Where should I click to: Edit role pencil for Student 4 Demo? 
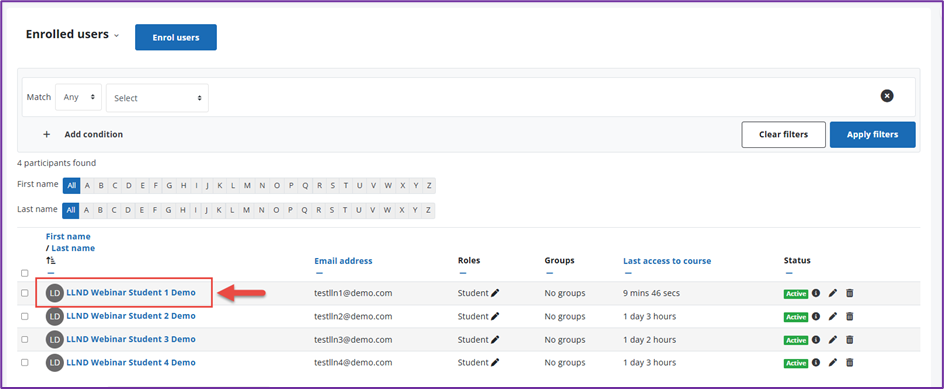pyautogui.click(x=495, y=363)
